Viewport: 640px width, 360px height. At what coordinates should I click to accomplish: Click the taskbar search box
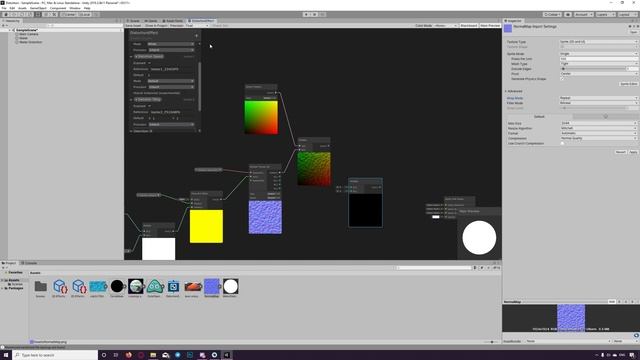click(x=55, y=355)
